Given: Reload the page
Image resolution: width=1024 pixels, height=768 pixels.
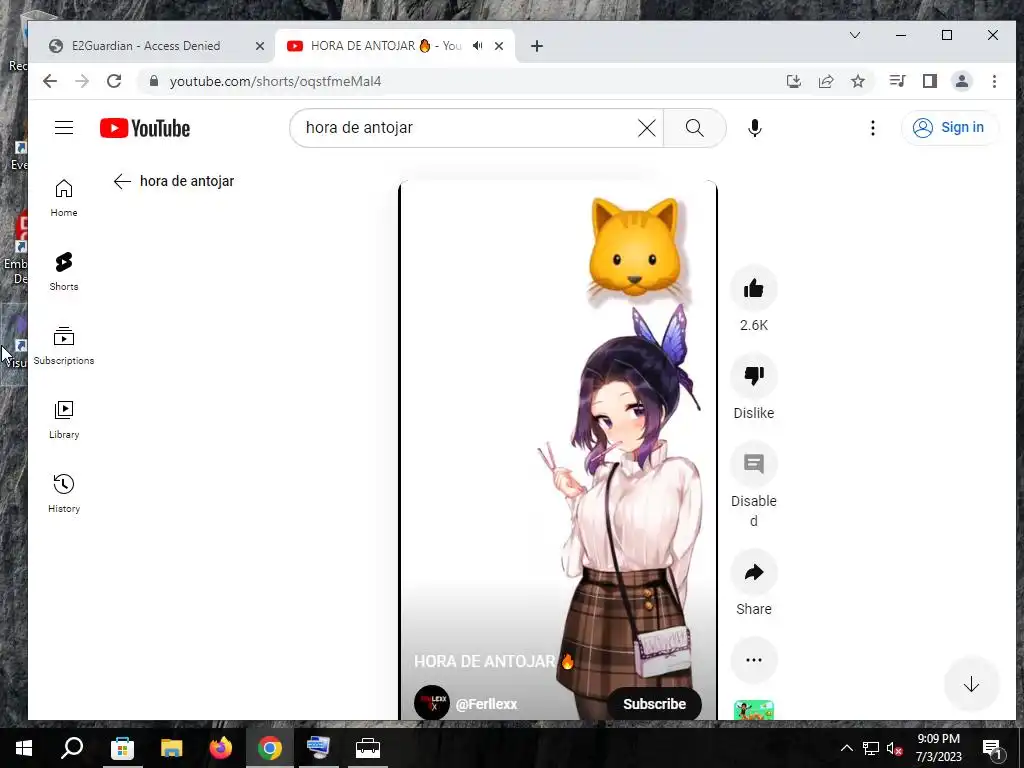Looking at the screenshot, I should pyautogui.click(x=114, y=81).
